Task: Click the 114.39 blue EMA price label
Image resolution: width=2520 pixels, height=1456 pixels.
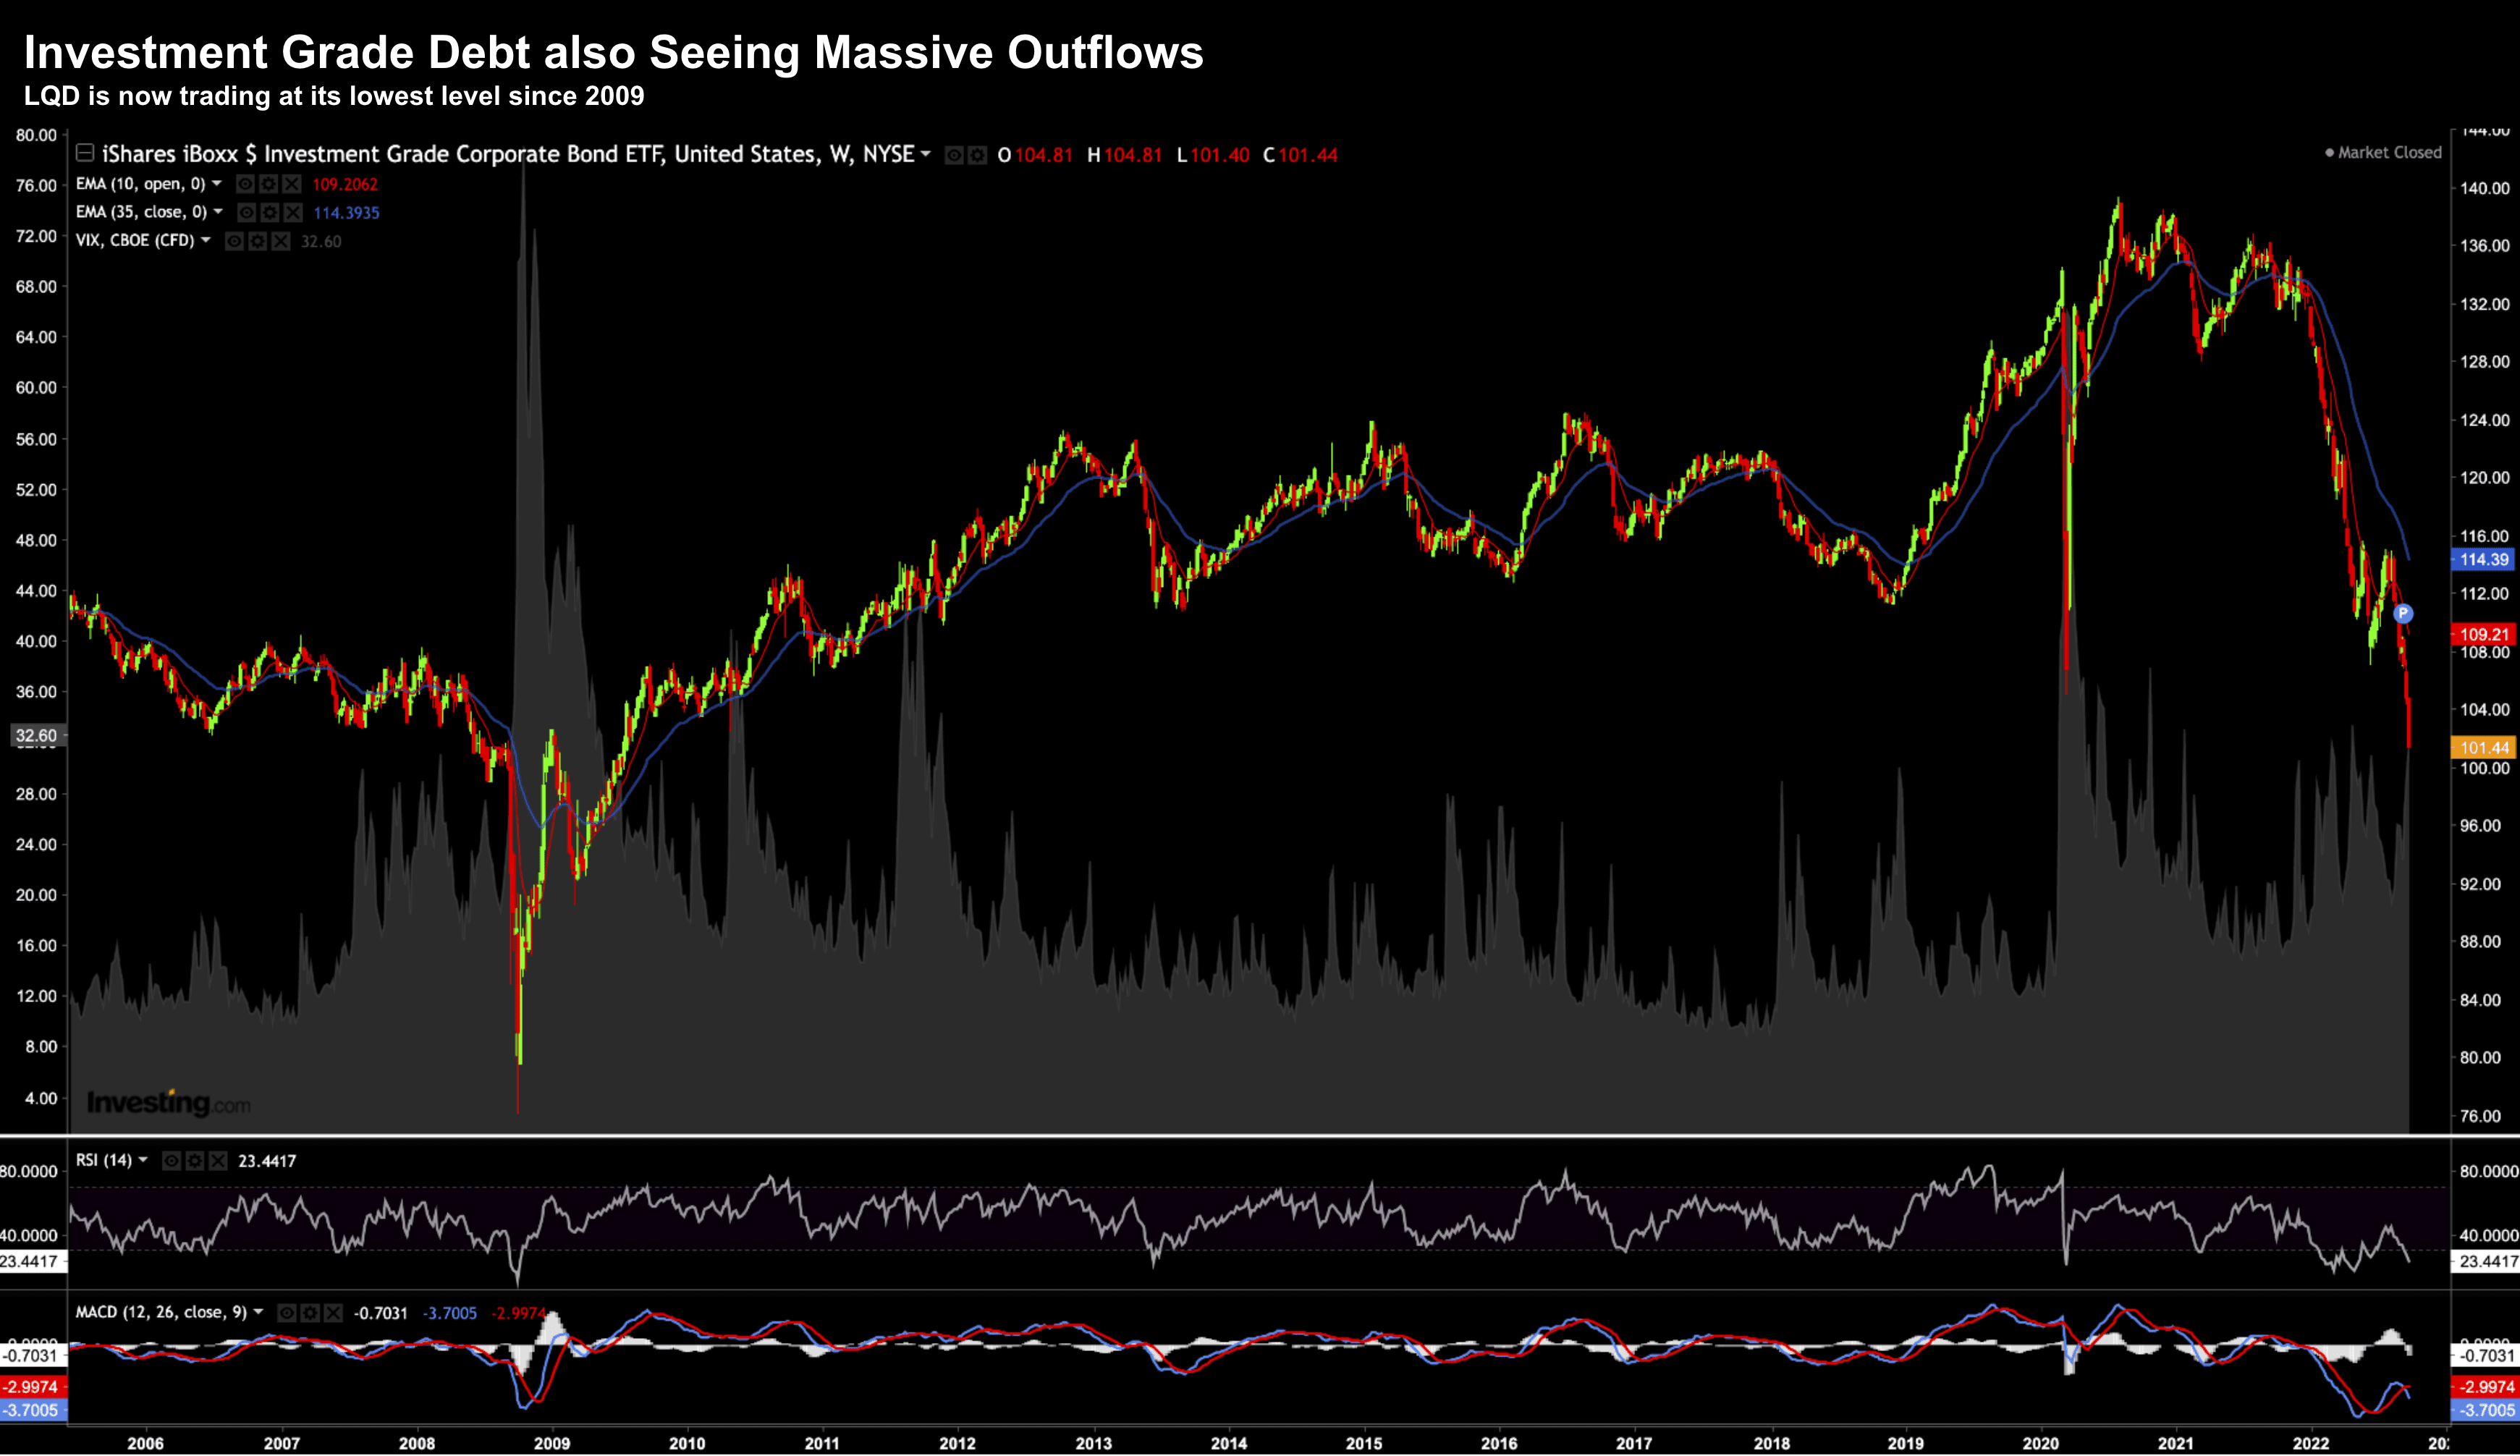Action: click(2483, 560)
